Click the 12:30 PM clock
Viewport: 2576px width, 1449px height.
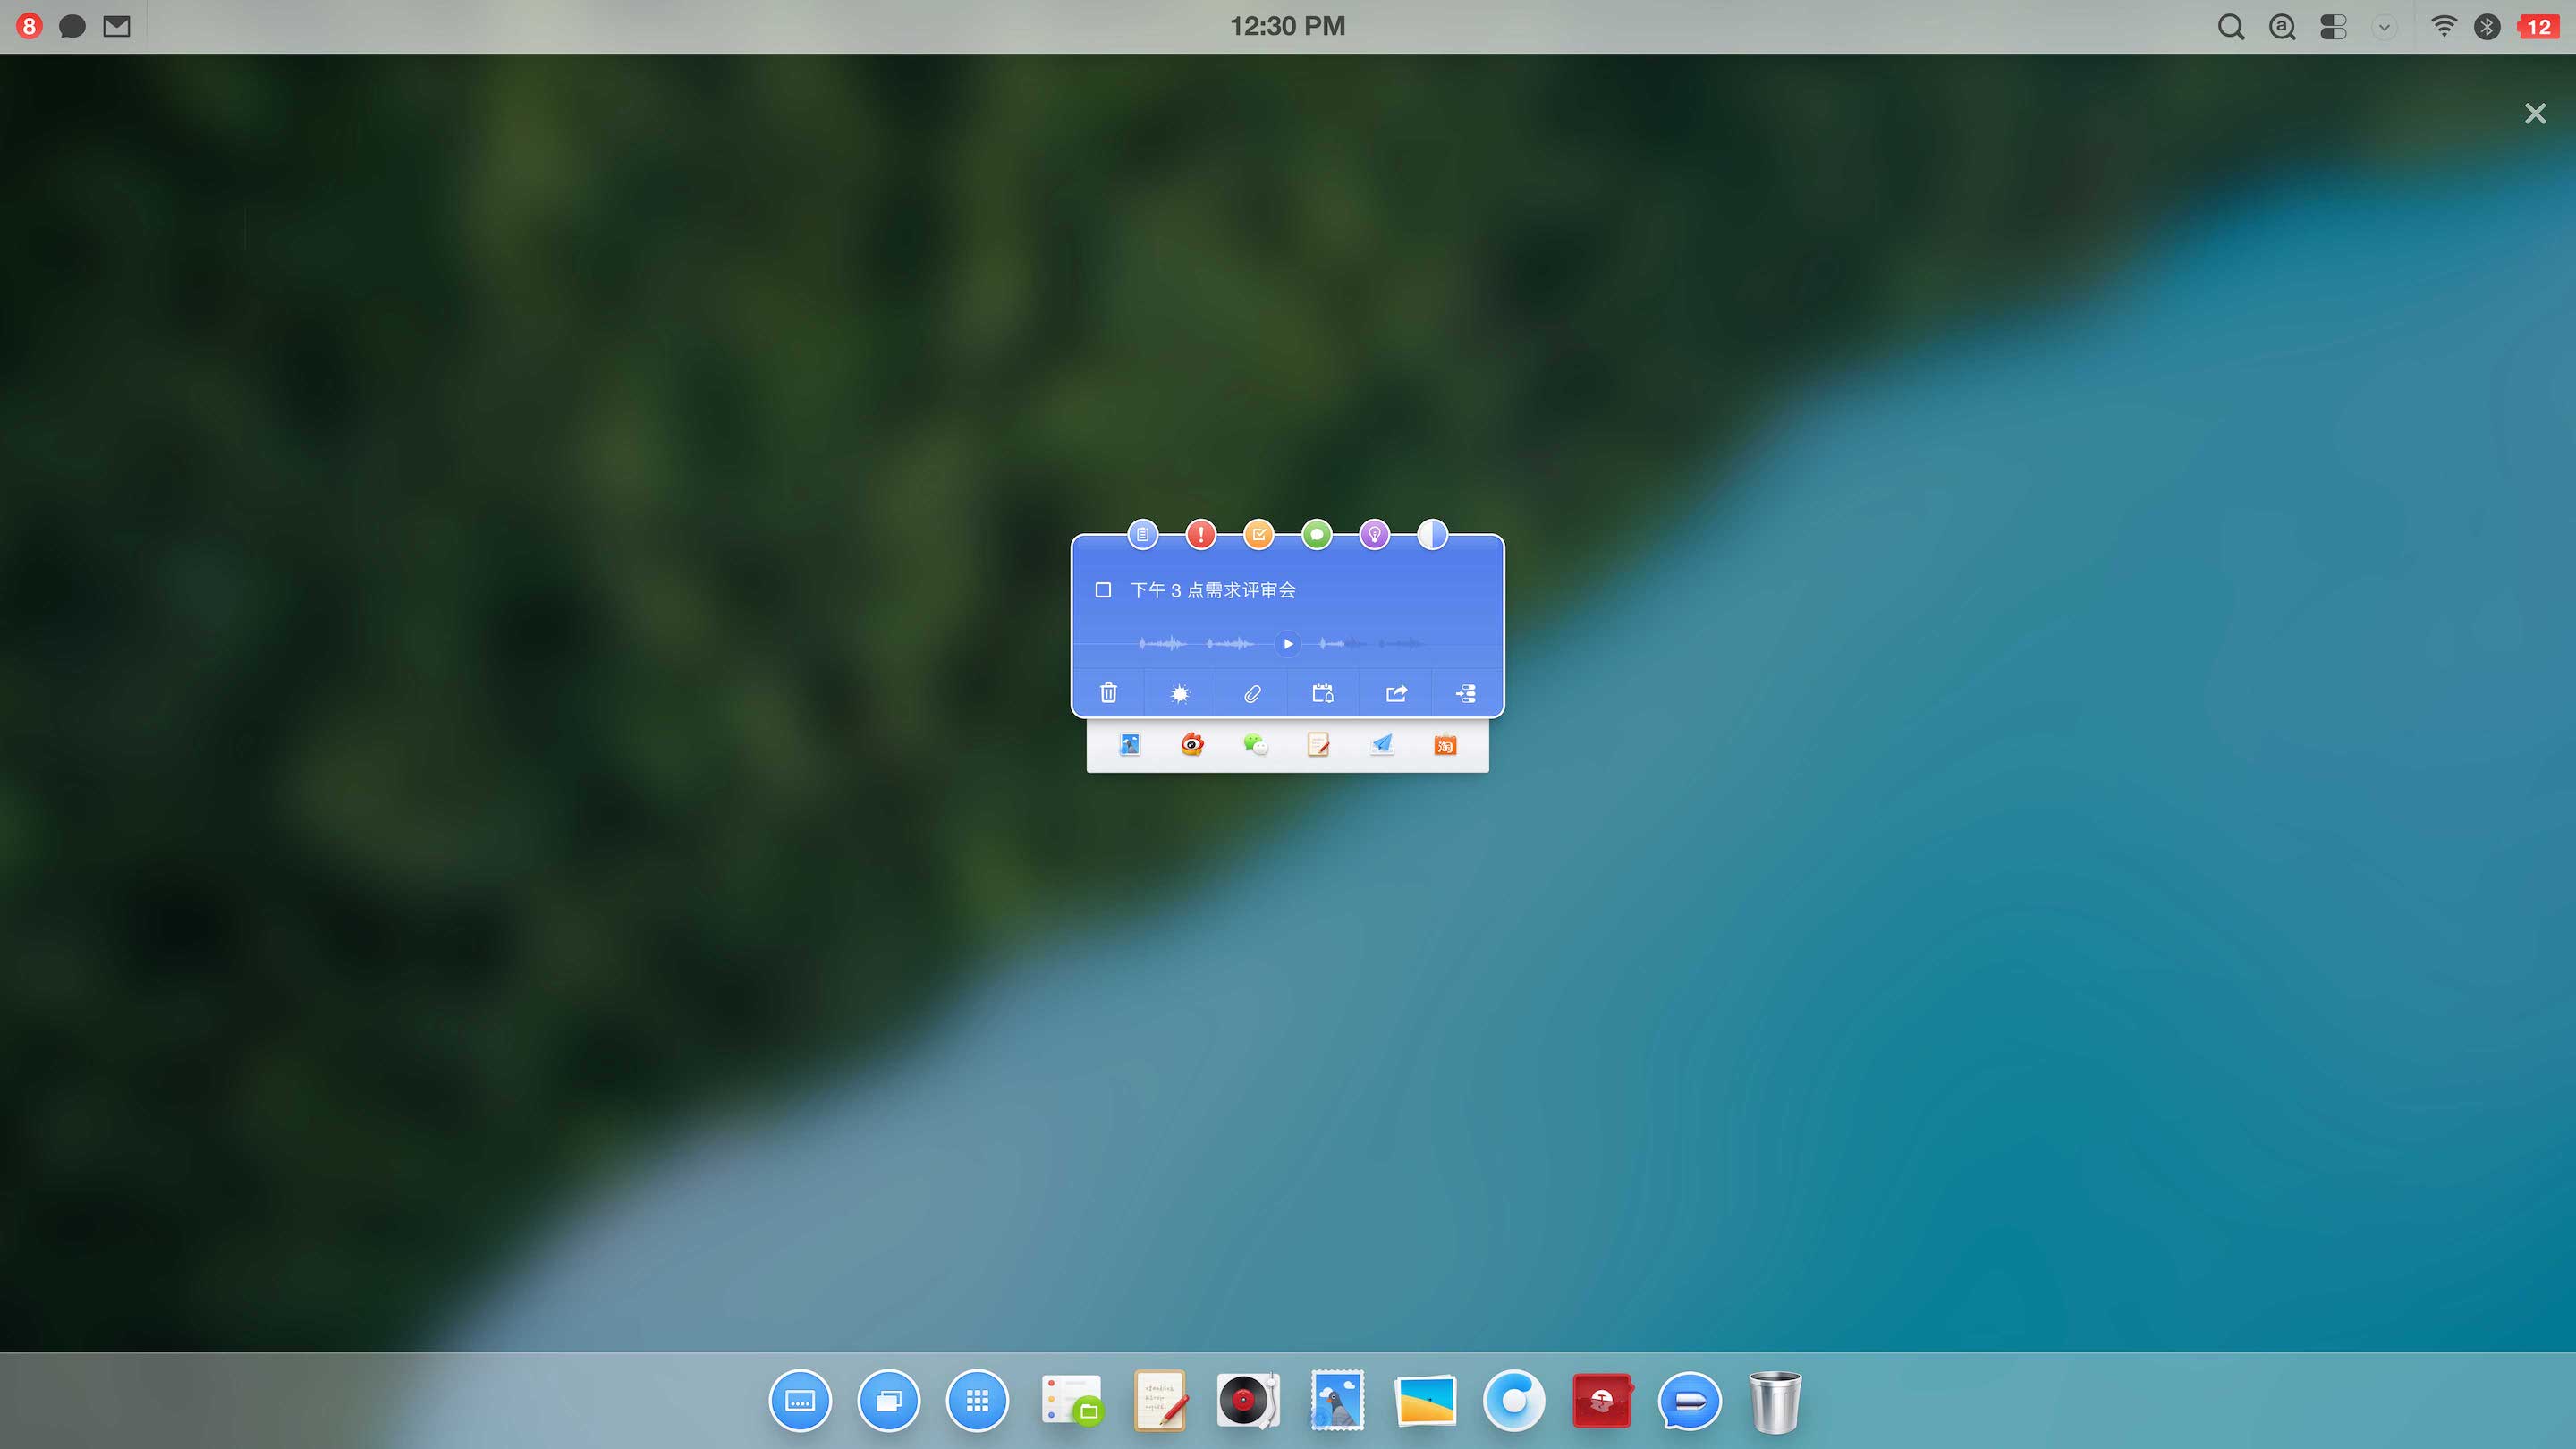coord(1287,26)
